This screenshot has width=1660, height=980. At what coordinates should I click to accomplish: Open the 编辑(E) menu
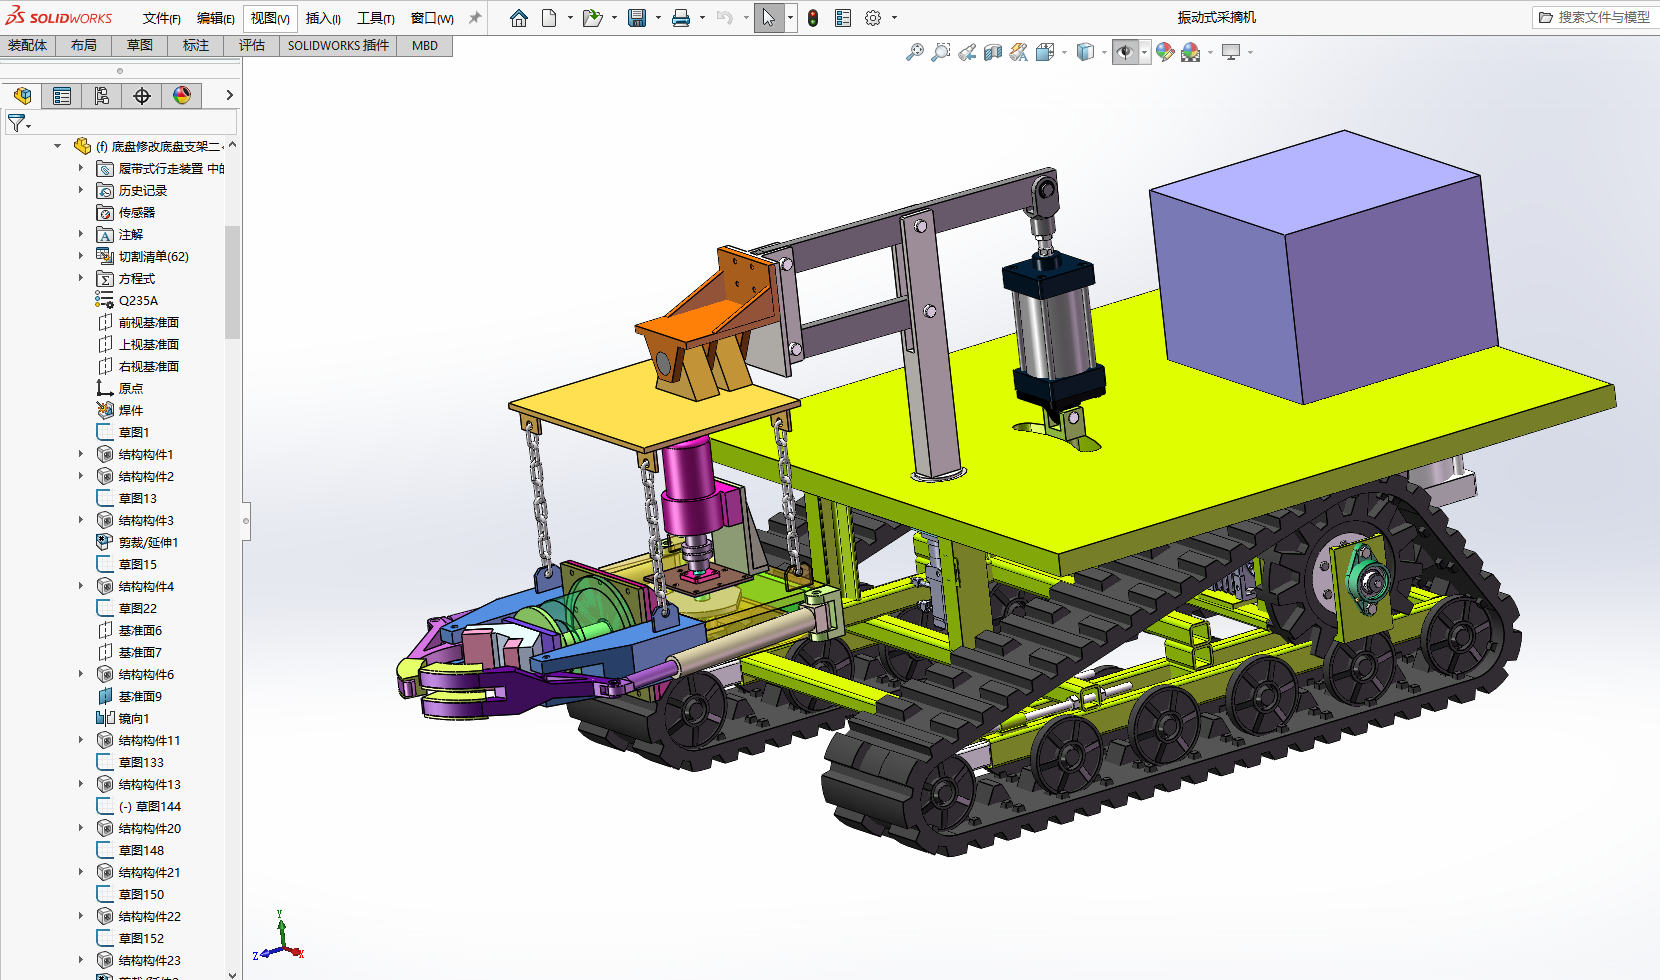[x=215, y=18]
